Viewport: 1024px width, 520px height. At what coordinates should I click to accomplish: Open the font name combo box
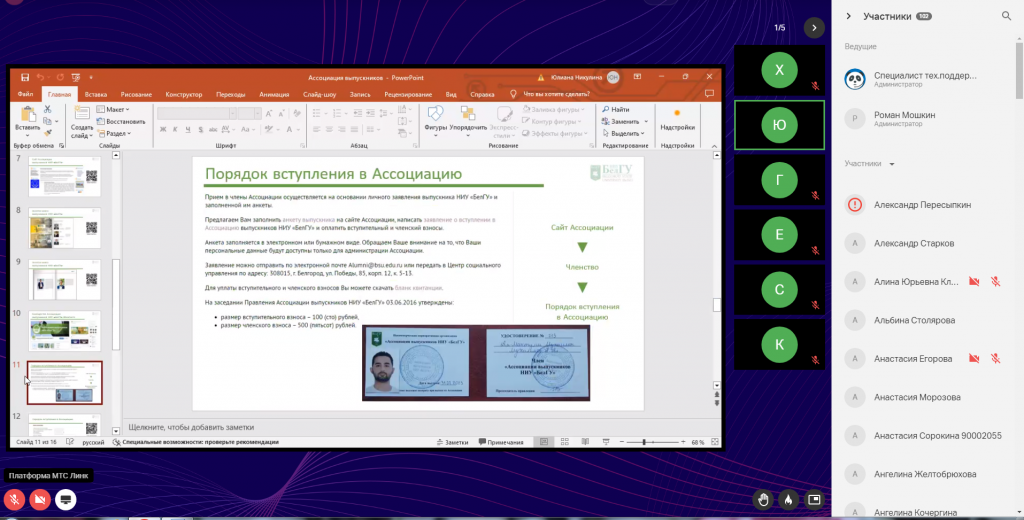pyautogui.click(x=196, y=114)
